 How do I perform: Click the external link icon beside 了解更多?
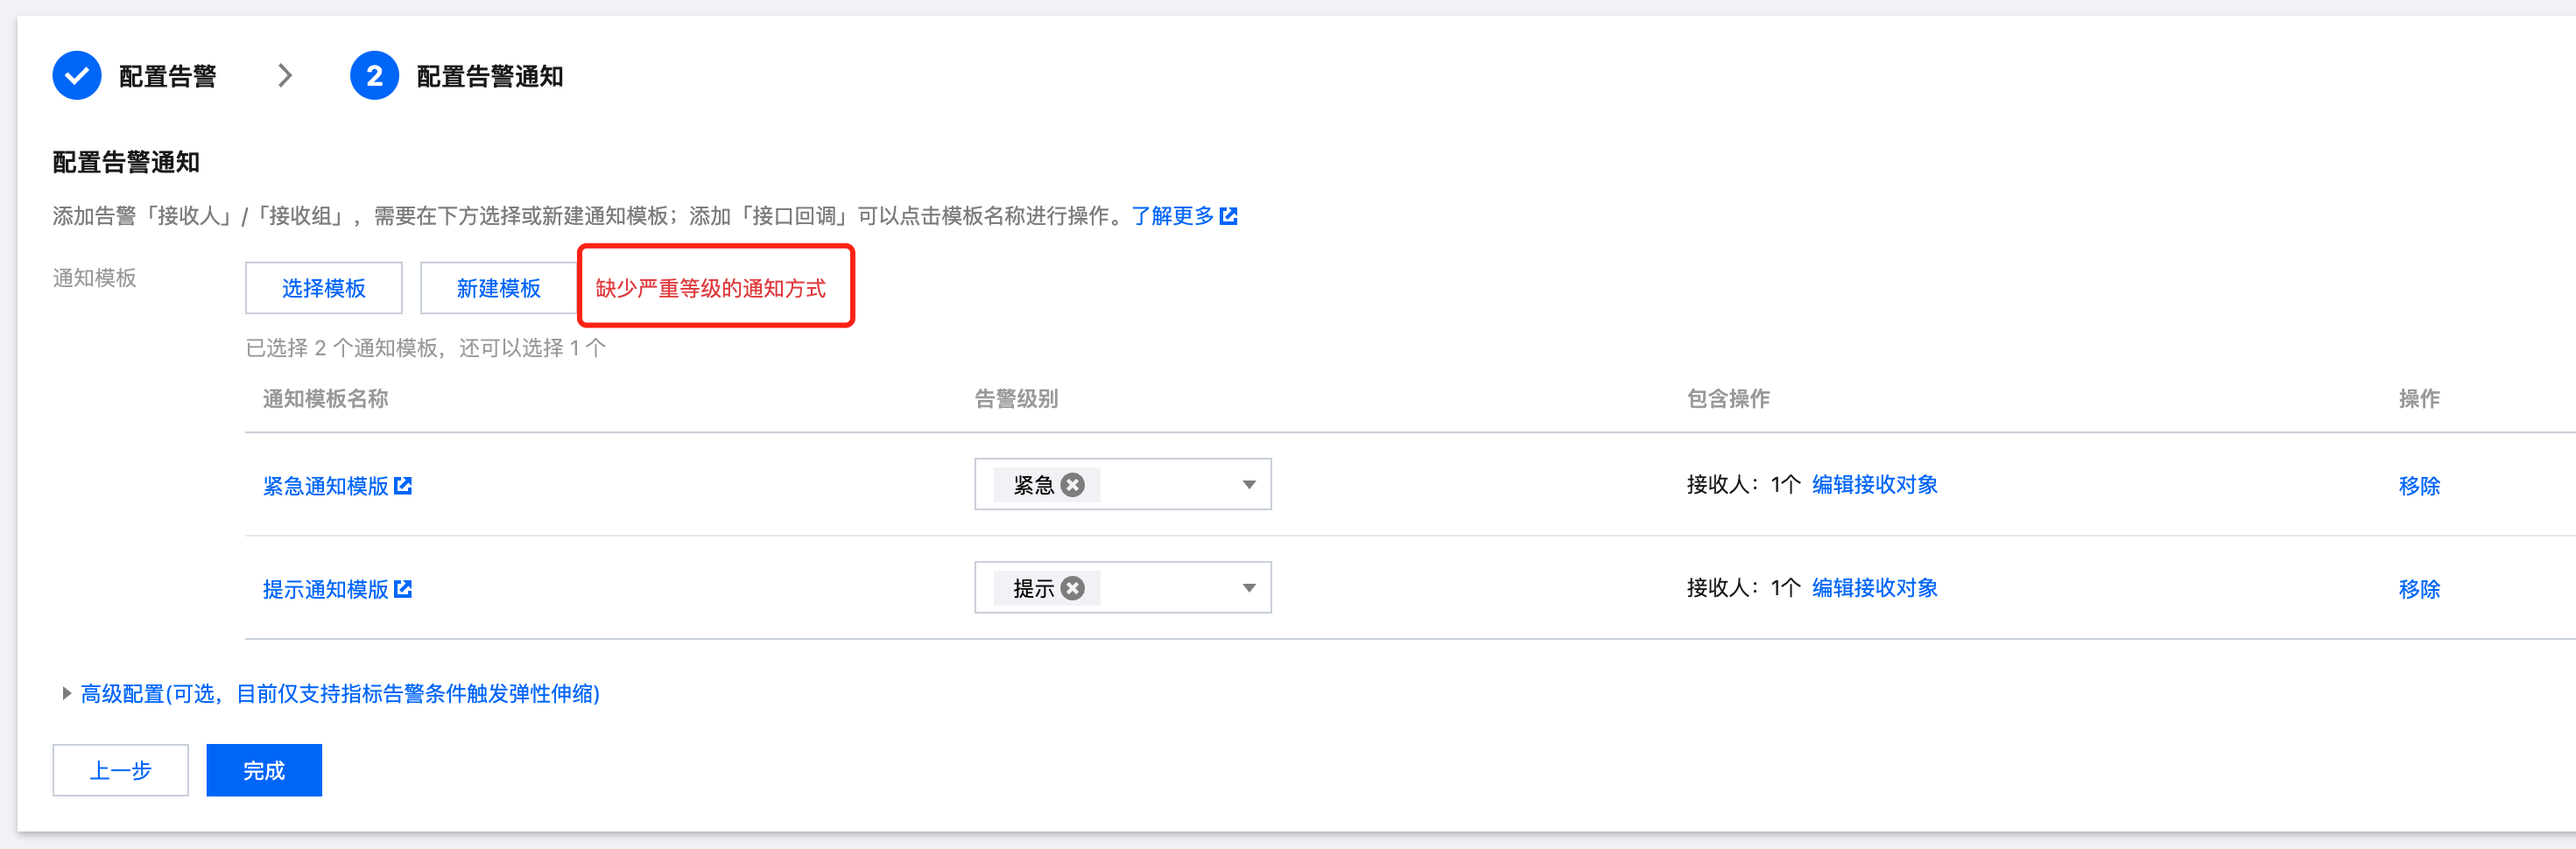click(1229, 216)
